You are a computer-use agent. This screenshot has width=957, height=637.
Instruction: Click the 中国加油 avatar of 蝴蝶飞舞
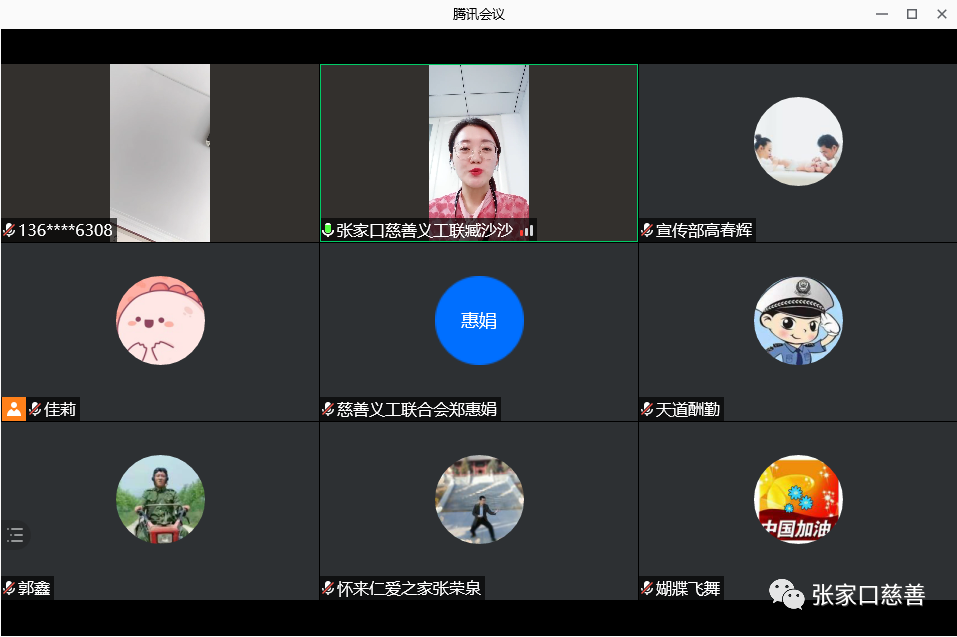point(798,499)
